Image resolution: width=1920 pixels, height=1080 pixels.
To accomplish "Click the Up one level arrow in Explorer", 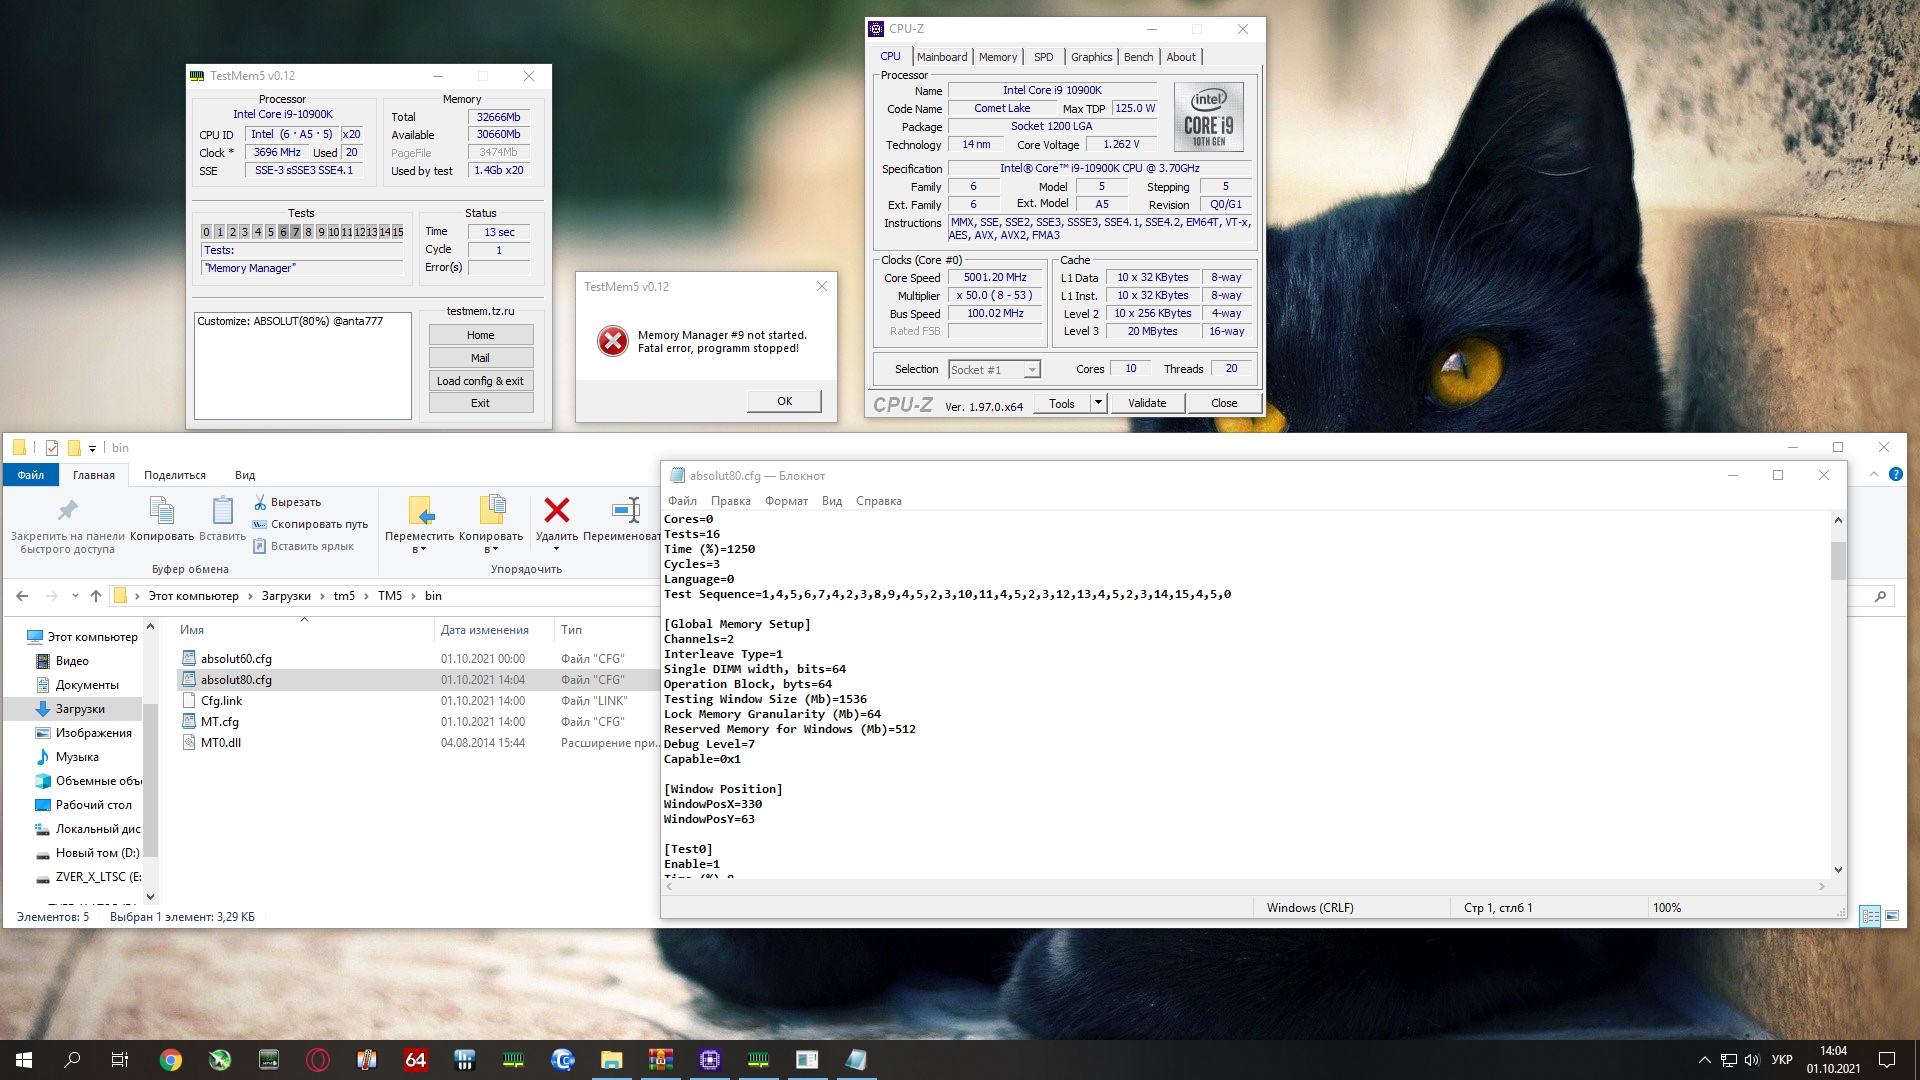I will point(96,596).
